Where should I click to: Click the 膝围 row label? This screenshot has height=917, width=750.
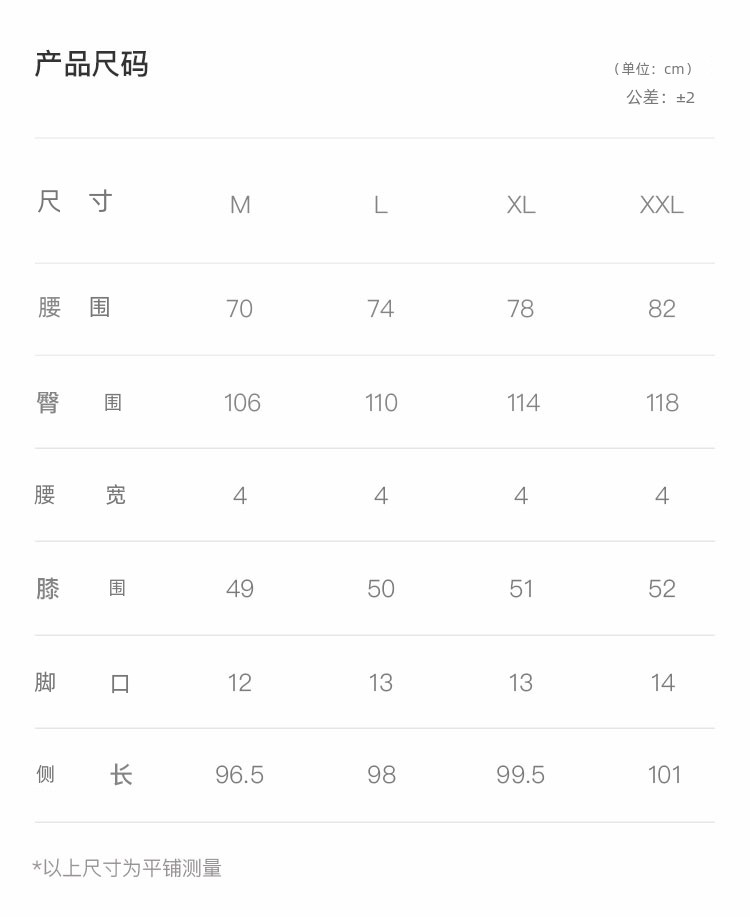(x=81, y=588)
